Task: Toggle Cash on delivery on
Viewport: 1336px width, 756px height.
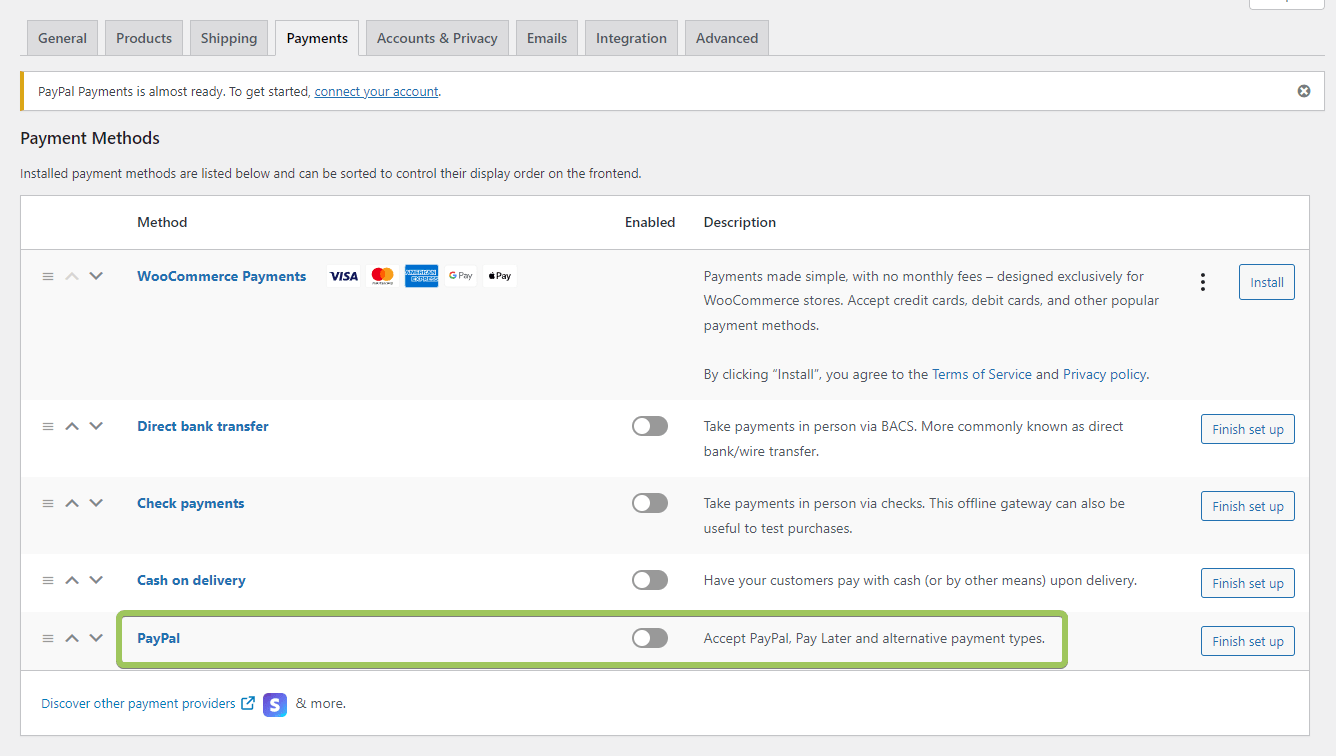Action: coord(649,580)
